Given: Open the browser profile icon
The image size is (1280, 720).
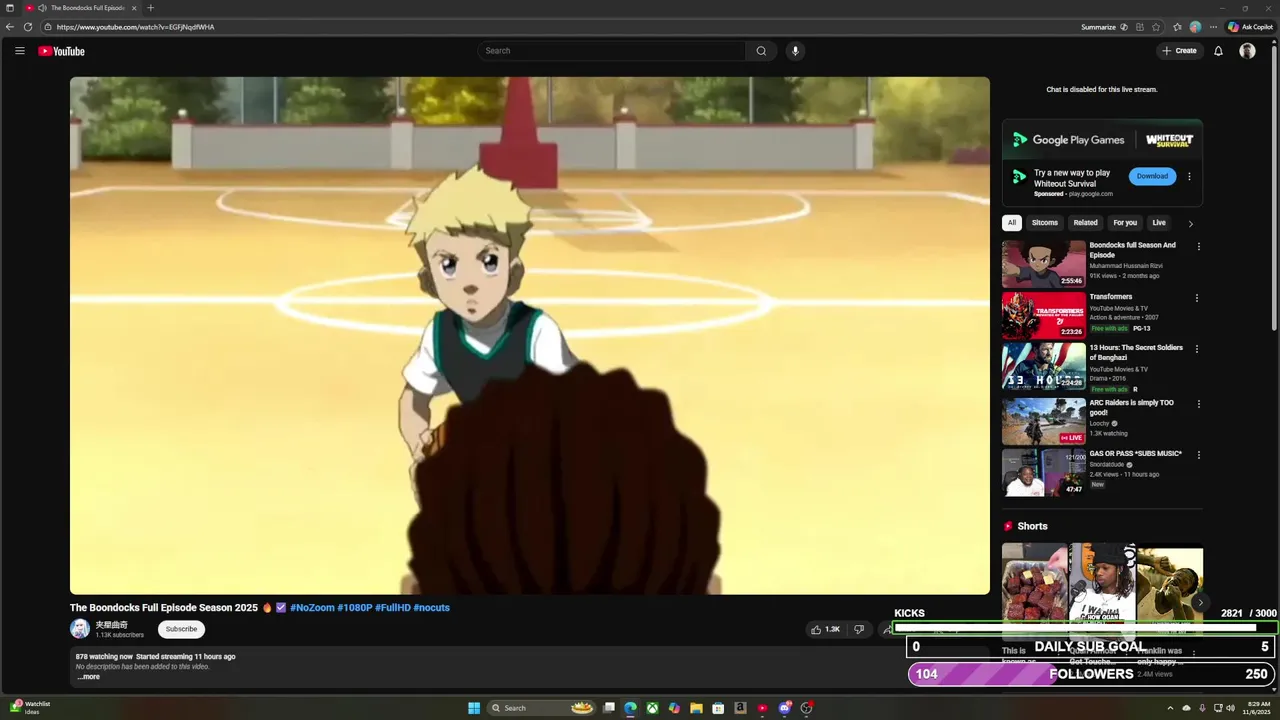Looking at the screenshot, I should [1195, 27].
